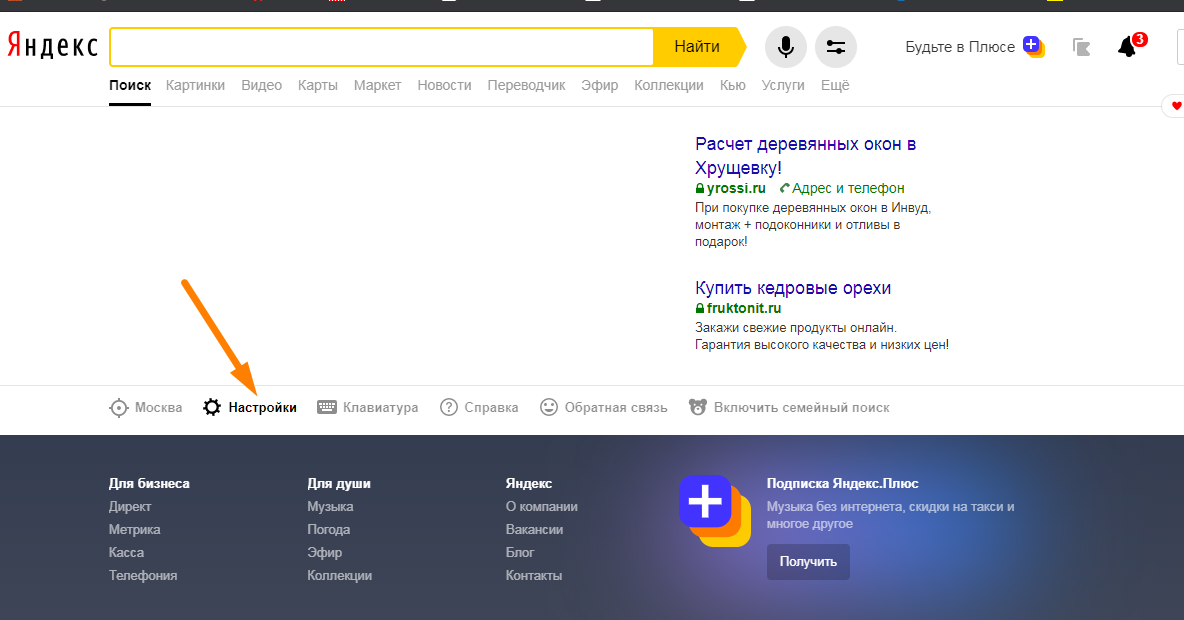Open the Маркет tab
The image size is (1184, 620).
[378, 85]
